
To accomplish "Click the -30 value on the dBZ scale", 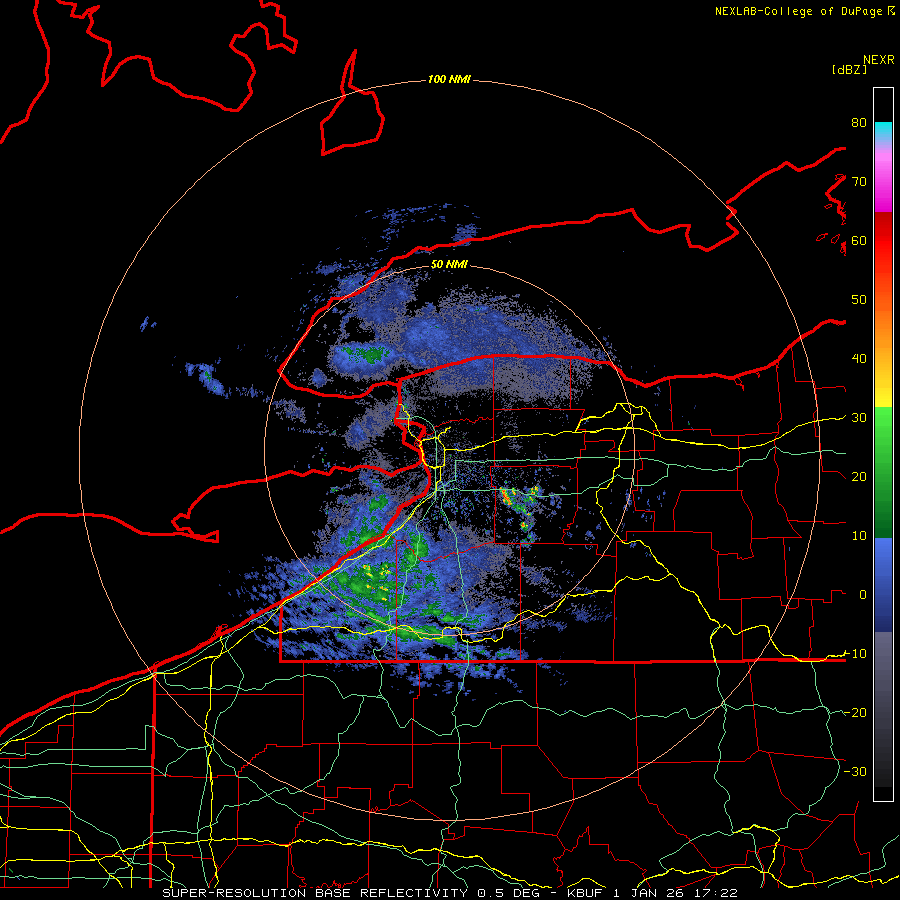I will coord(855,772).
